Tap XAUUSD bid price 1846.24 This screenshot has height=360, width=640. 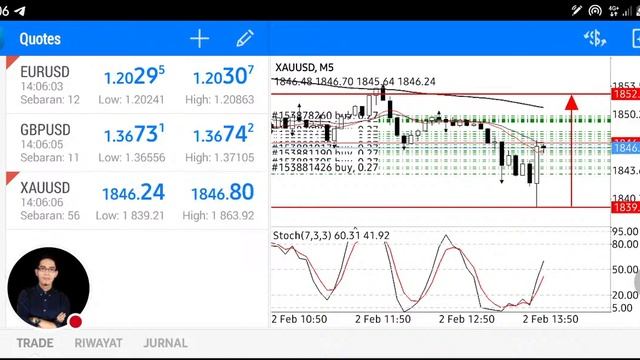(133, 193)
